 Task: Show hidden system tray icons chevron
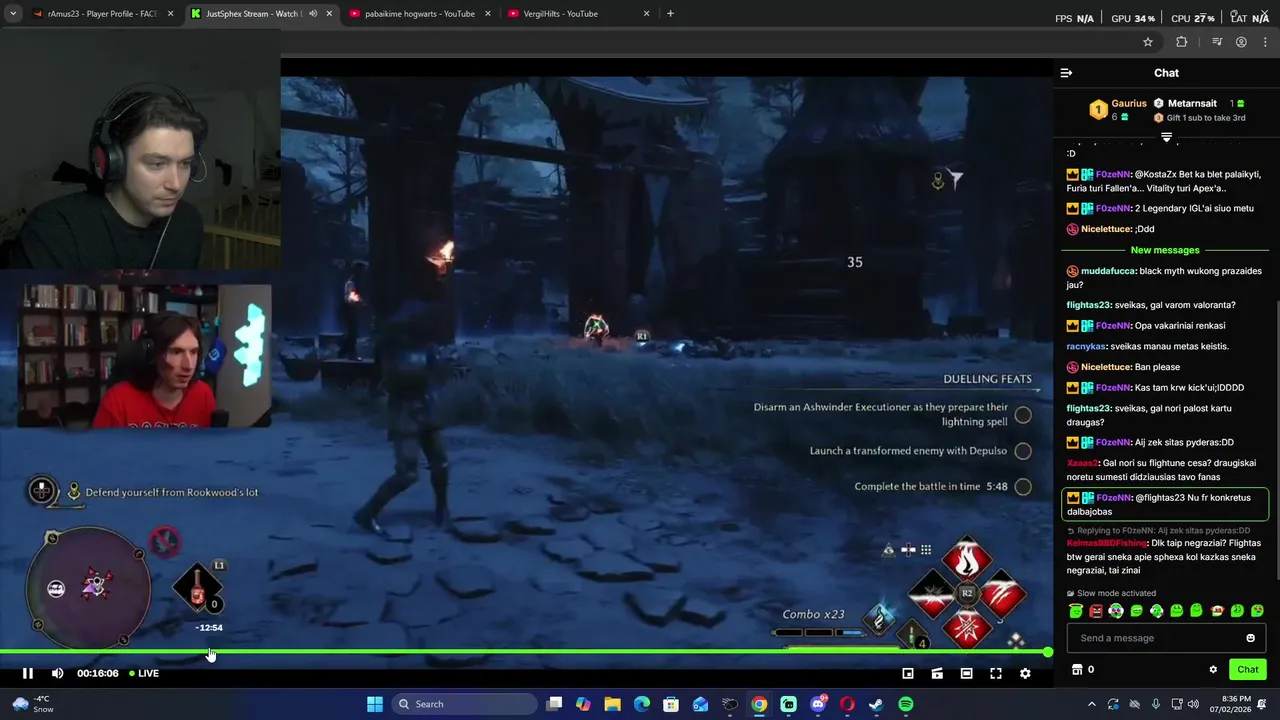pos(1091,704)
